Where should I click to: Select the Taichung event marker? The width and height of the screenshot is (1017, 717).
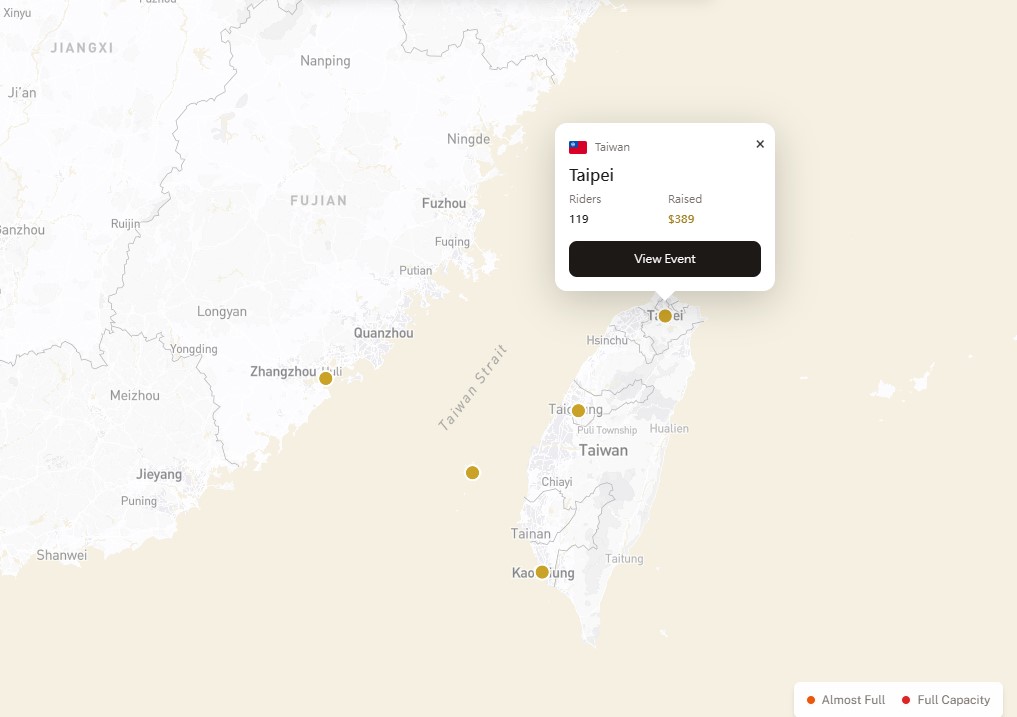(x=578, y=410)
